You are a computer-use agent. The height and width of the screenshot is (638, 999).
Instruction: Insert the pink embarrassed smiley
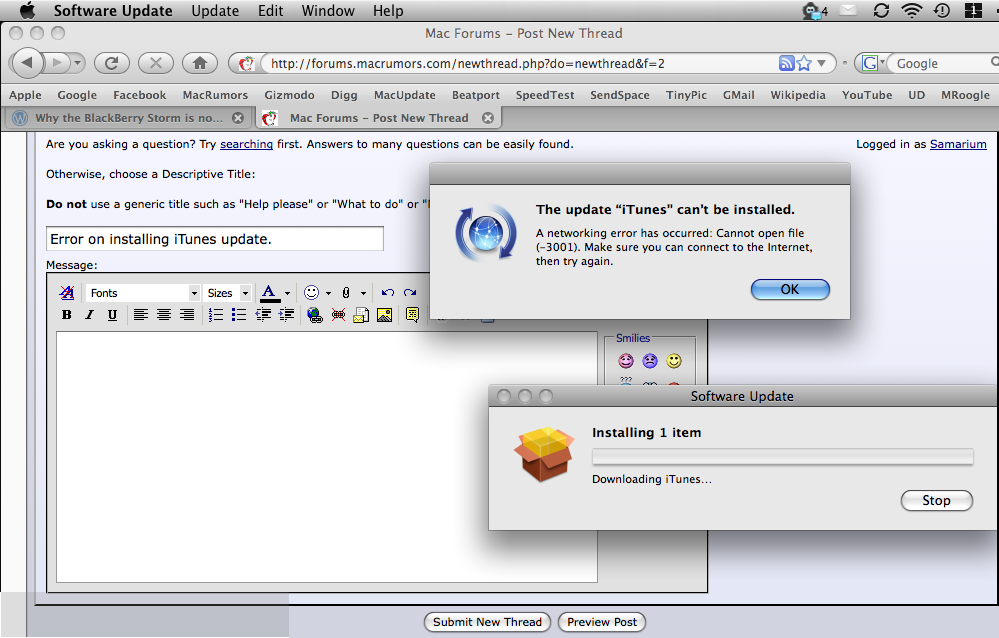click(626, 361)
